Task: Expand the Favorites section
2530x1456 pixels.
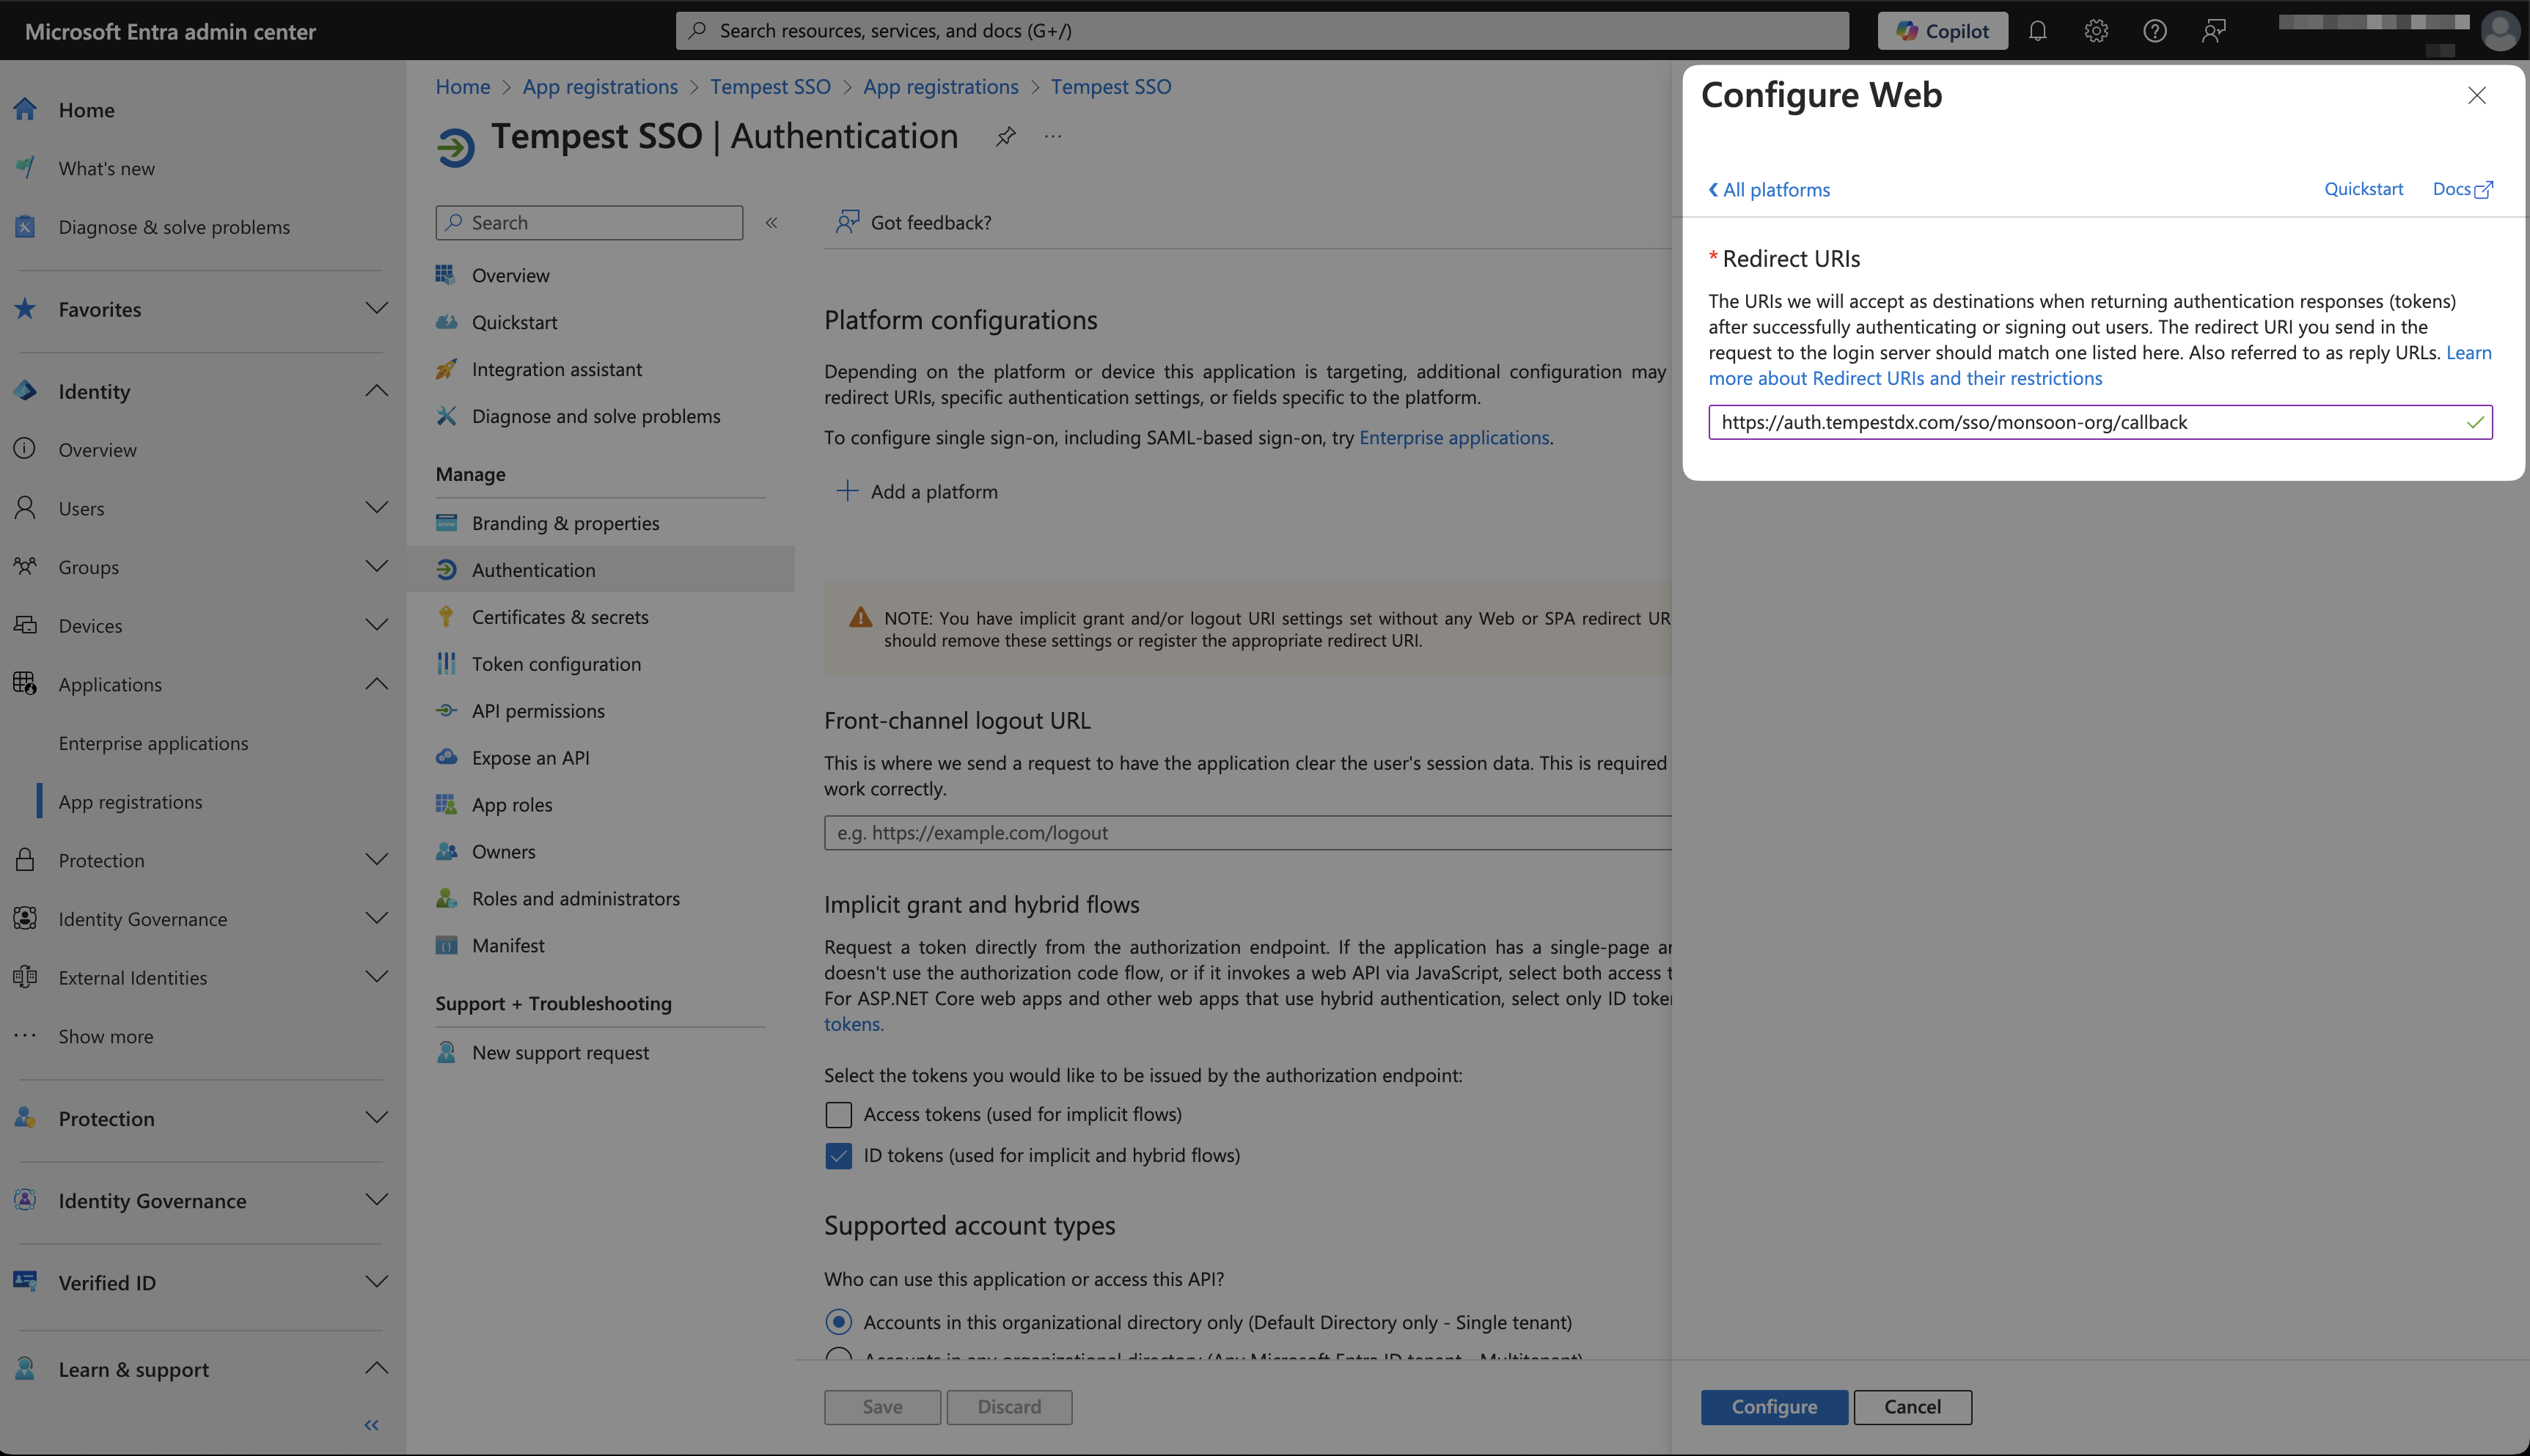Action: click(376, 309)
